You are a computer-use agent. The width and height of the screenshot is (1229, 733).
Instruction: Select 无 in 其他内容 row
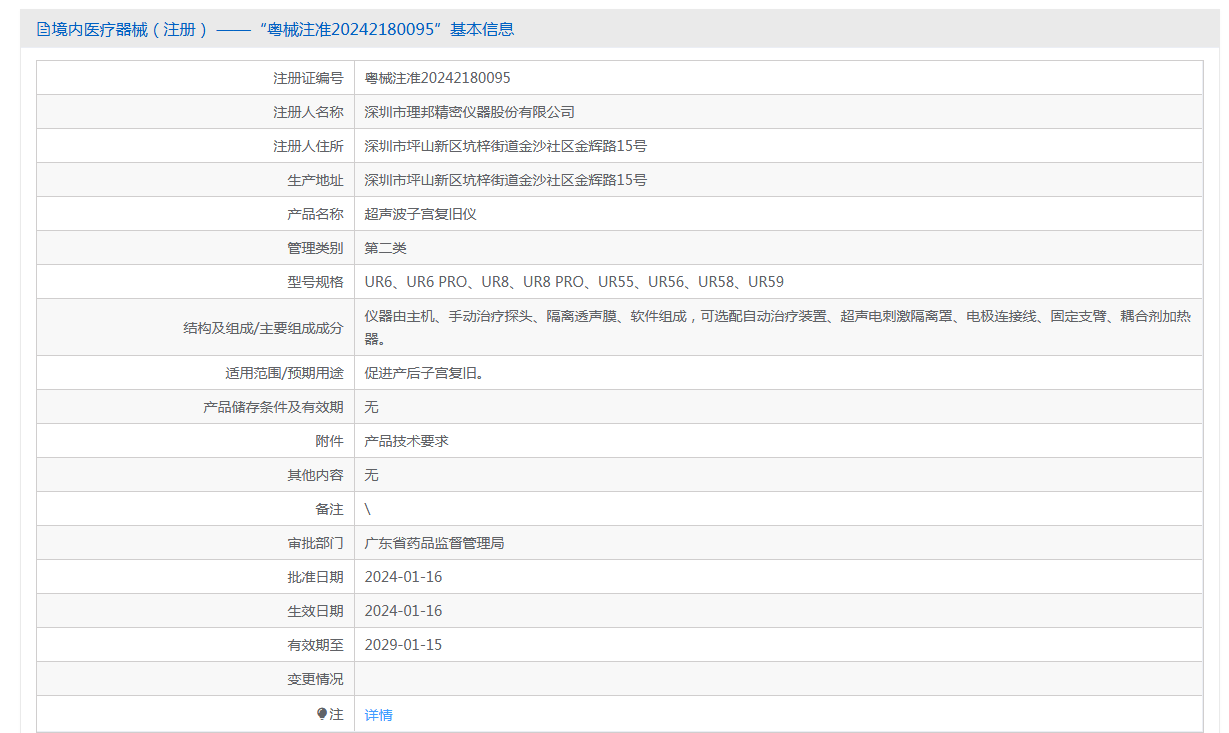pos(372,475)
